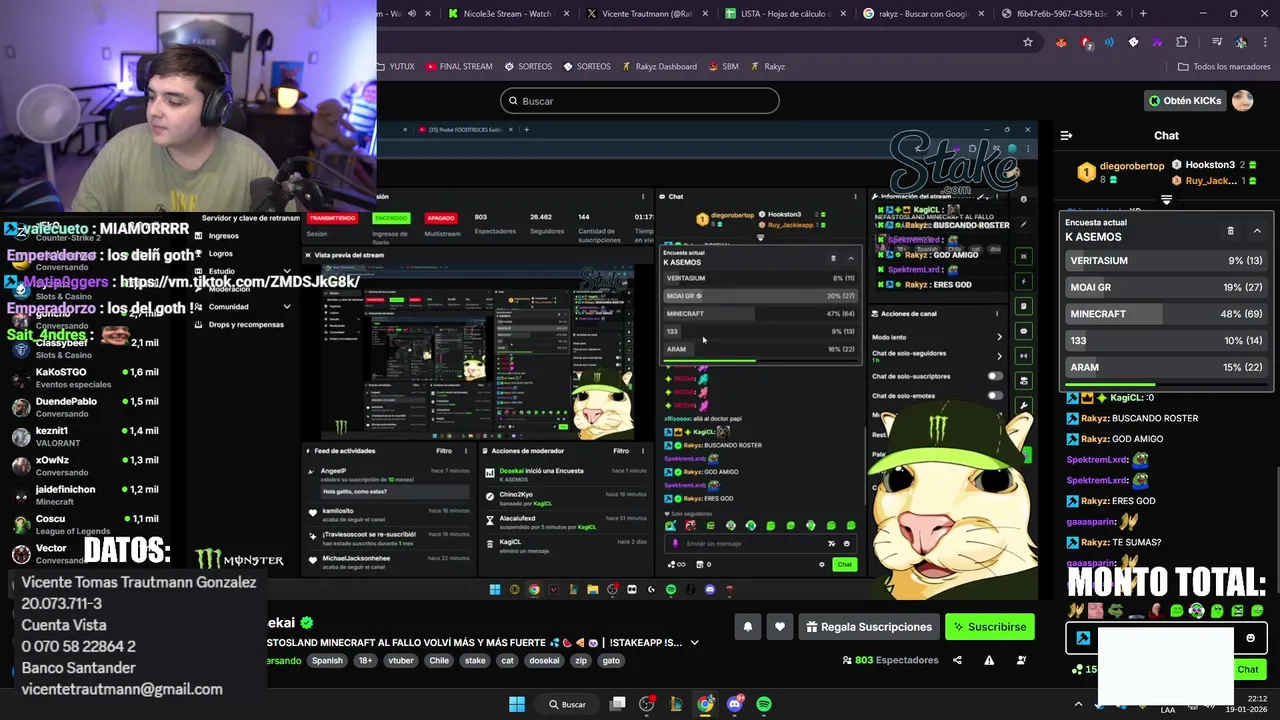Vote for ARAM poll option
The width and height of the screenshot is (1280, 720).
click(1166, 368)
